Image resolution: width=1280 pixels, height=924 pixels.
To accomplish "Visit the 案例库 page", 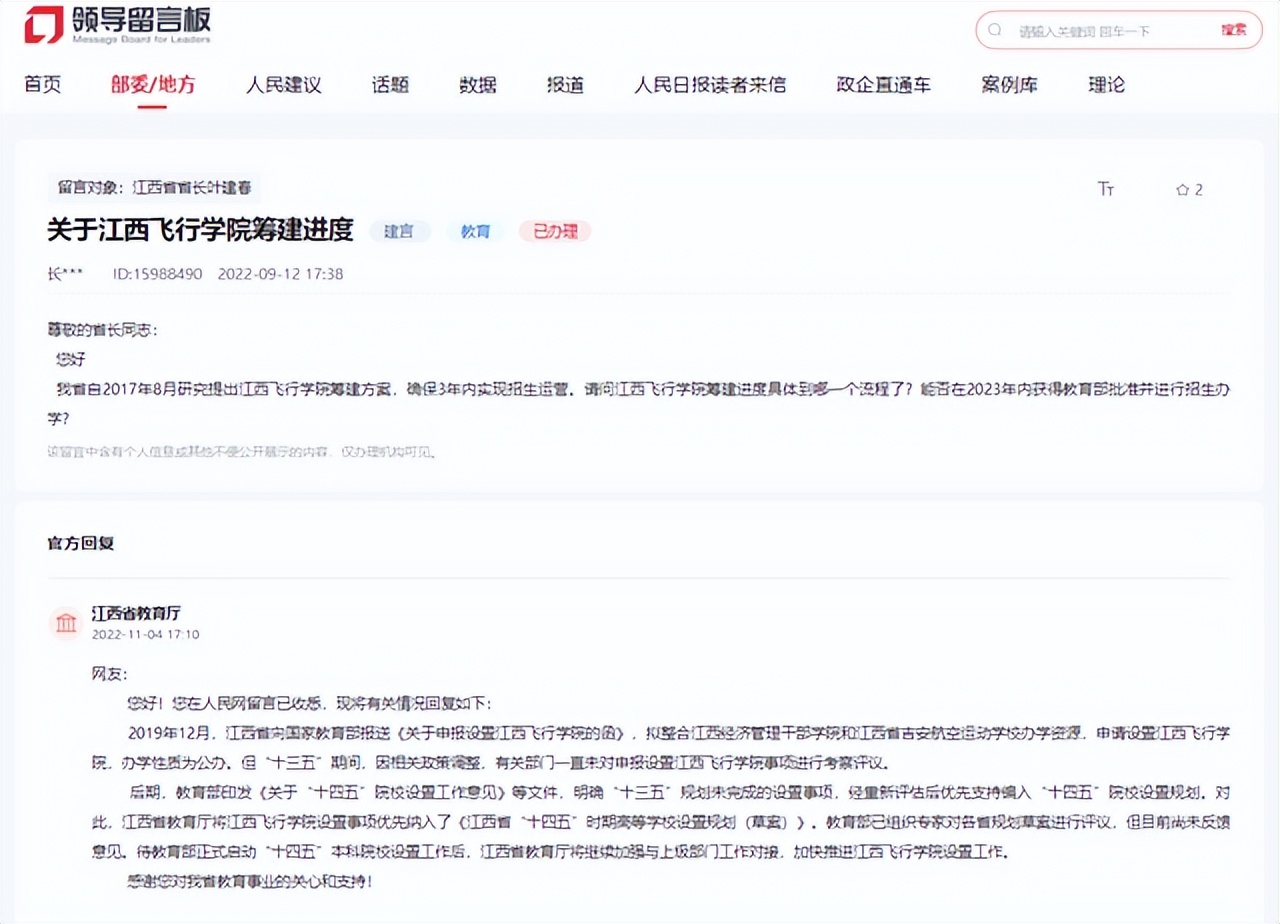I will 1010,85.
